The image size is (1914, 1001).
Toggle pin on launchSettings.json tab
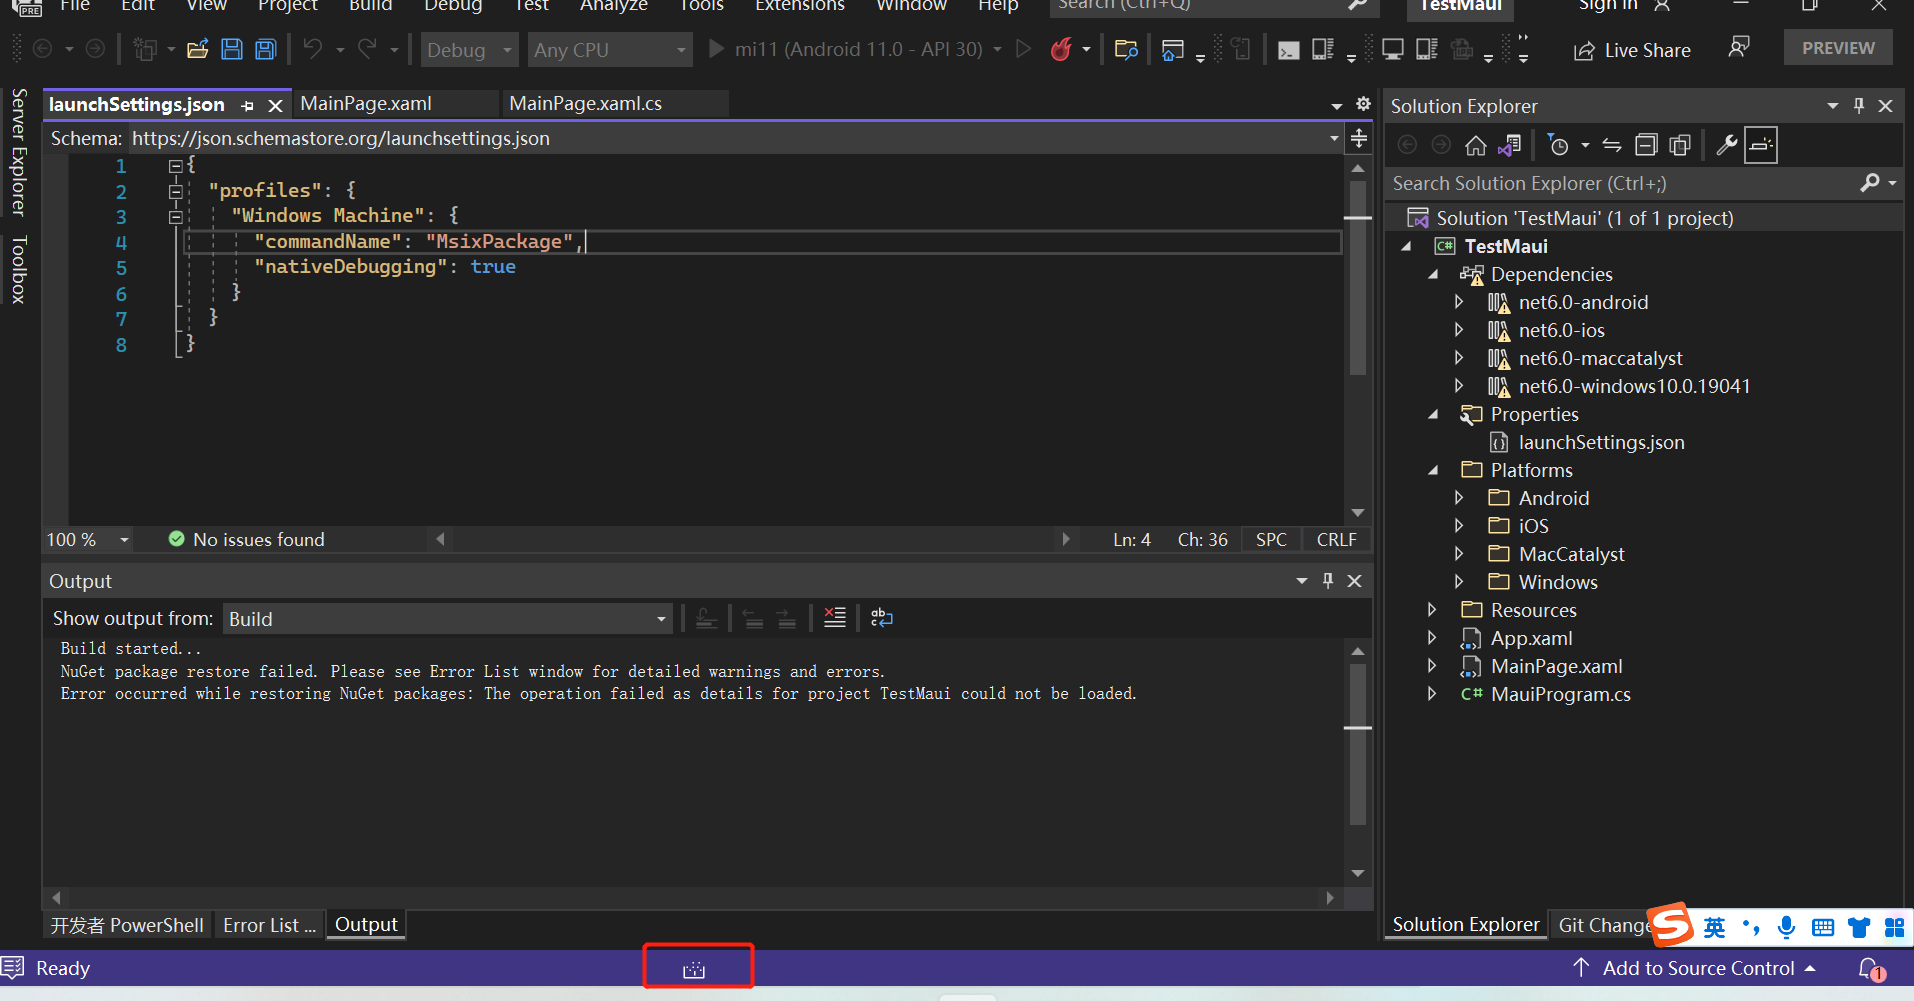[x=248, y=105]
